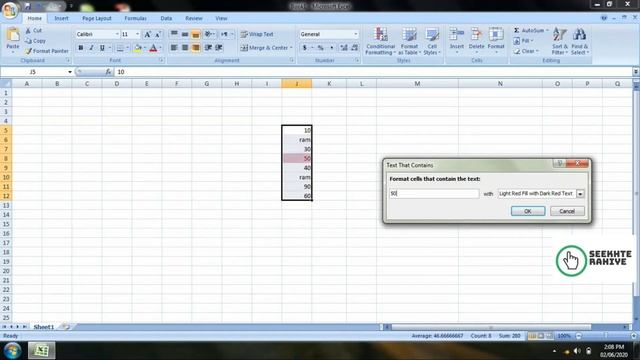This screenshot has height=360, width=640.
Task: Apply Accounting Number Format dollar icon
Action: click(x=304, y=48)
